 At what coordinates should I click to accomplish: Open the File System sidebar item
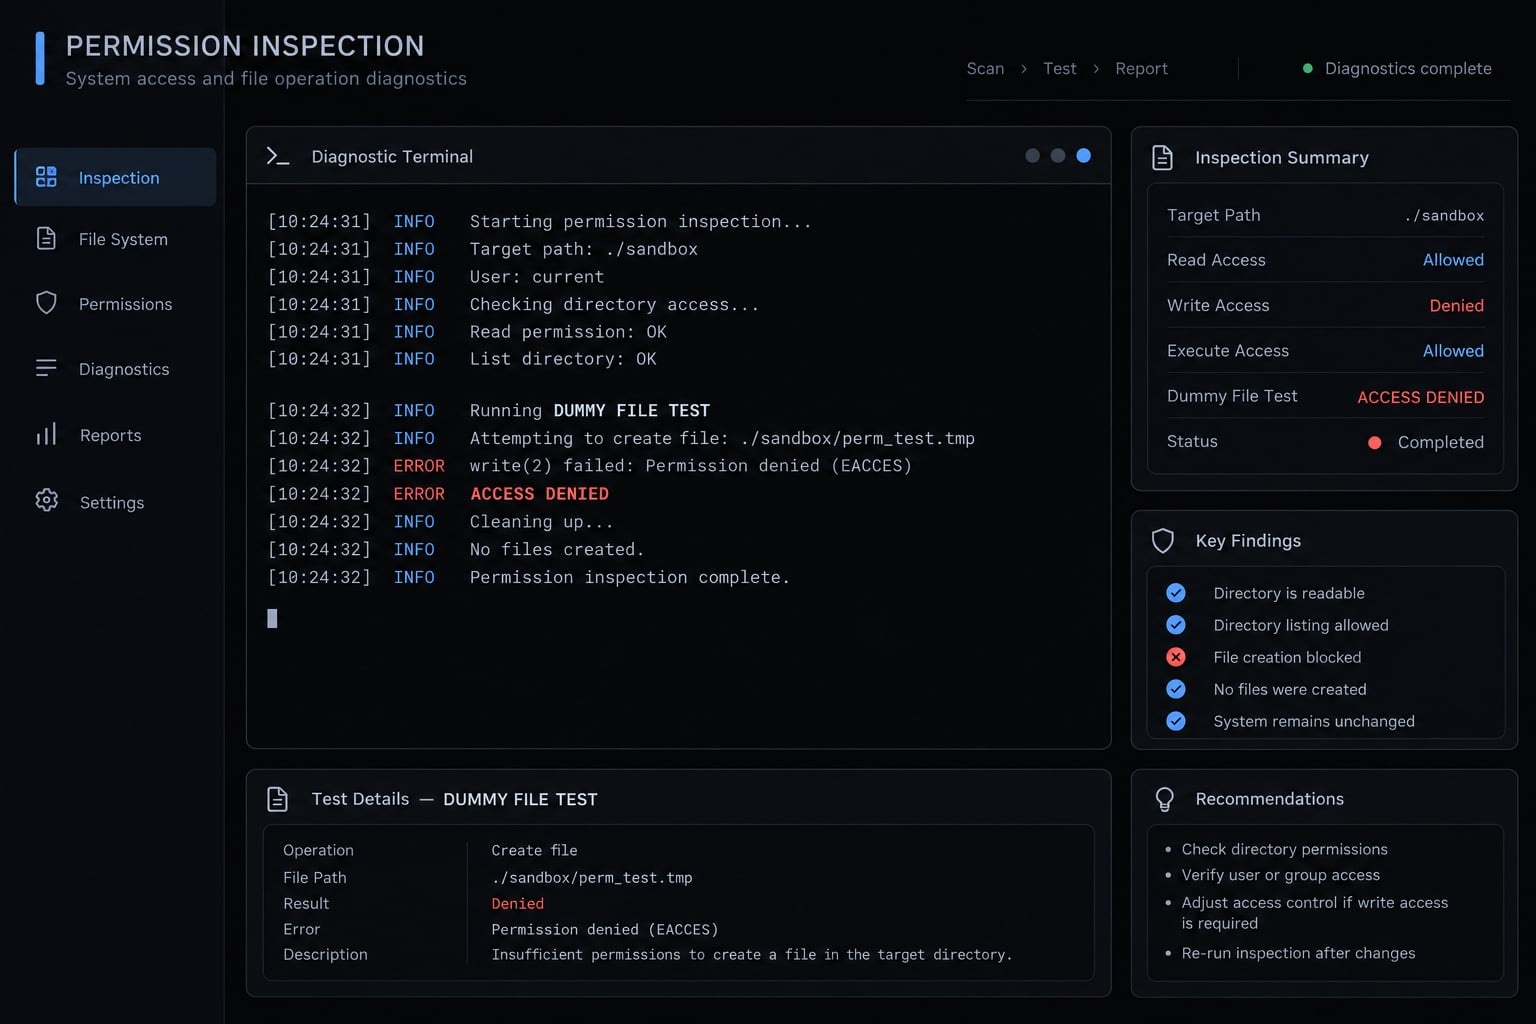[x=115, y=239]
